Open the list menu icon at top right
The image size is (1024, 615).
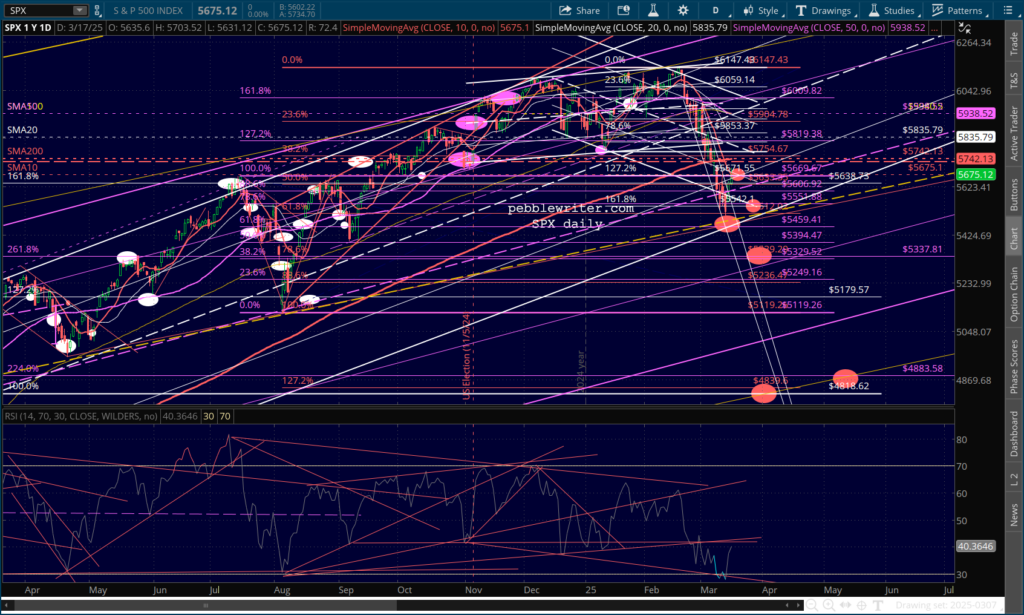coord(1008,10)
